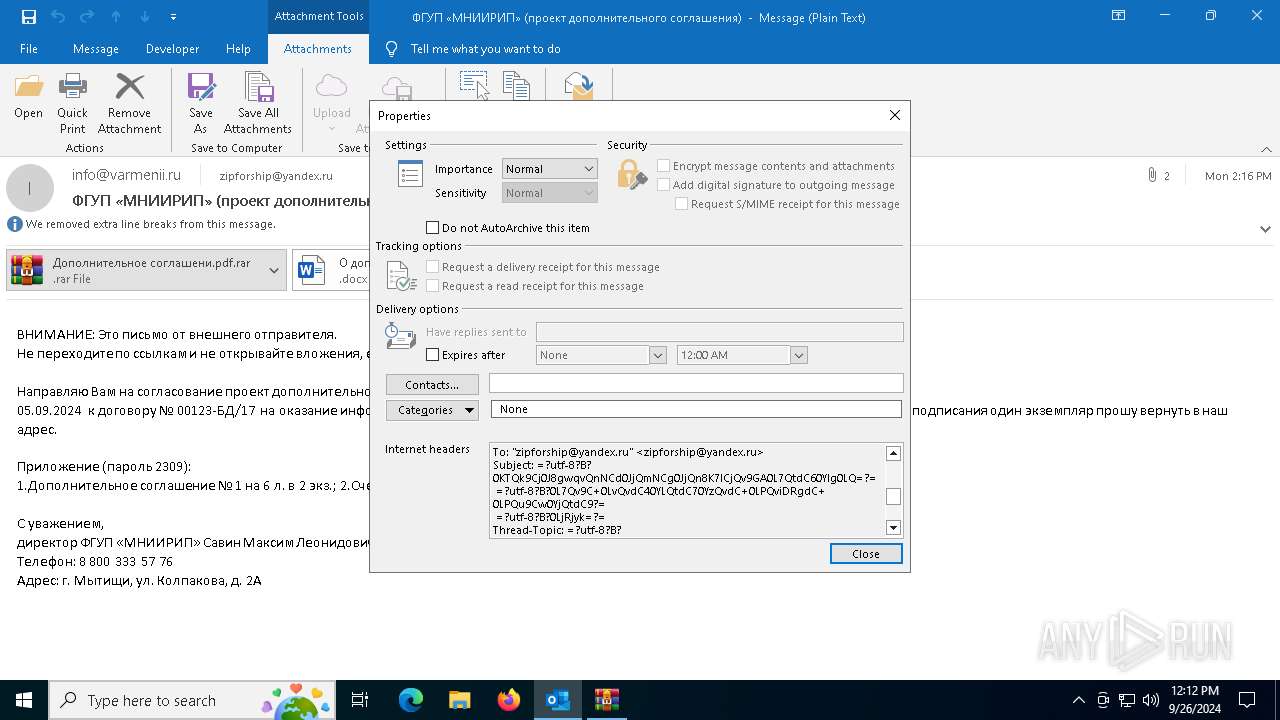The image size is (1280, 720).
Task: Launch Microsoft Edge from taskbar
Action: coord(411,700)
